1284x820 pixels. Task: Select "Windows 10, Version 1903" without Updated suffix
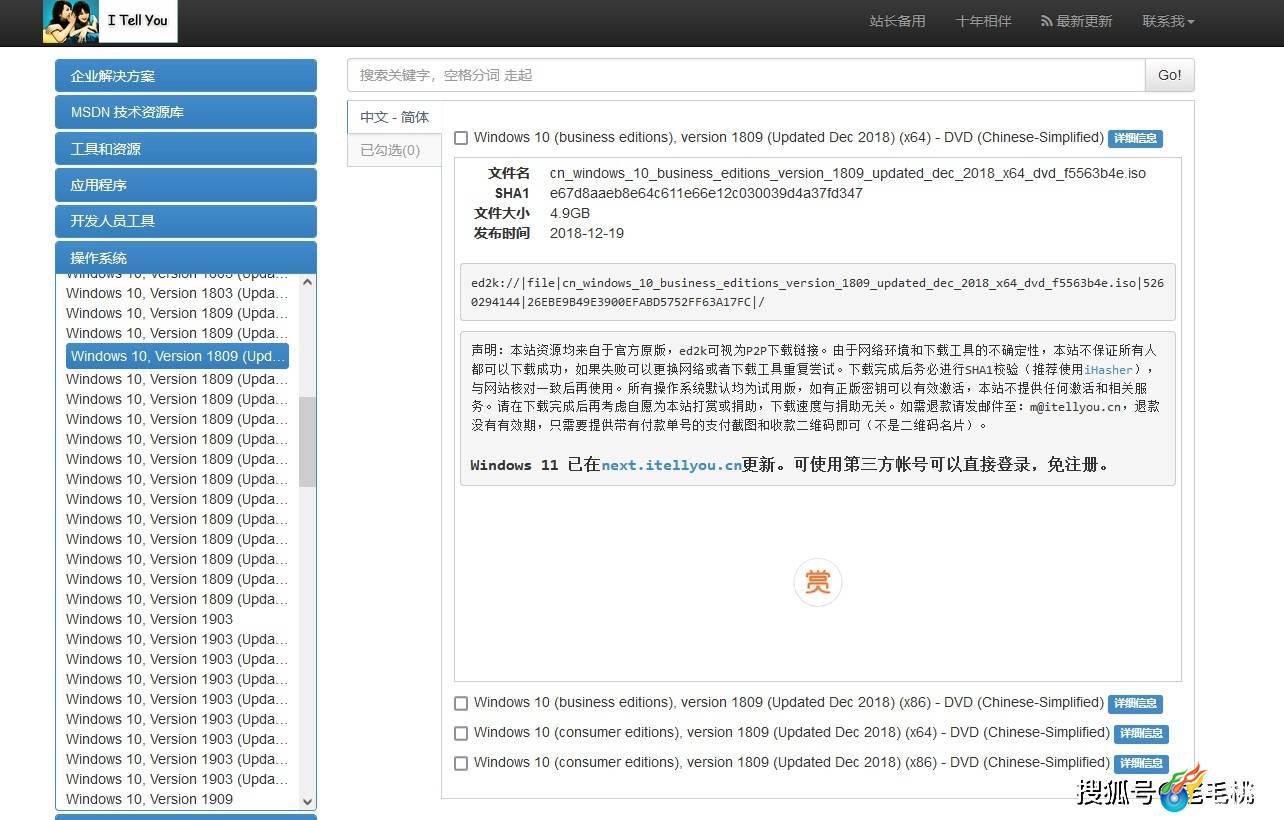click(x=149, y=619)
